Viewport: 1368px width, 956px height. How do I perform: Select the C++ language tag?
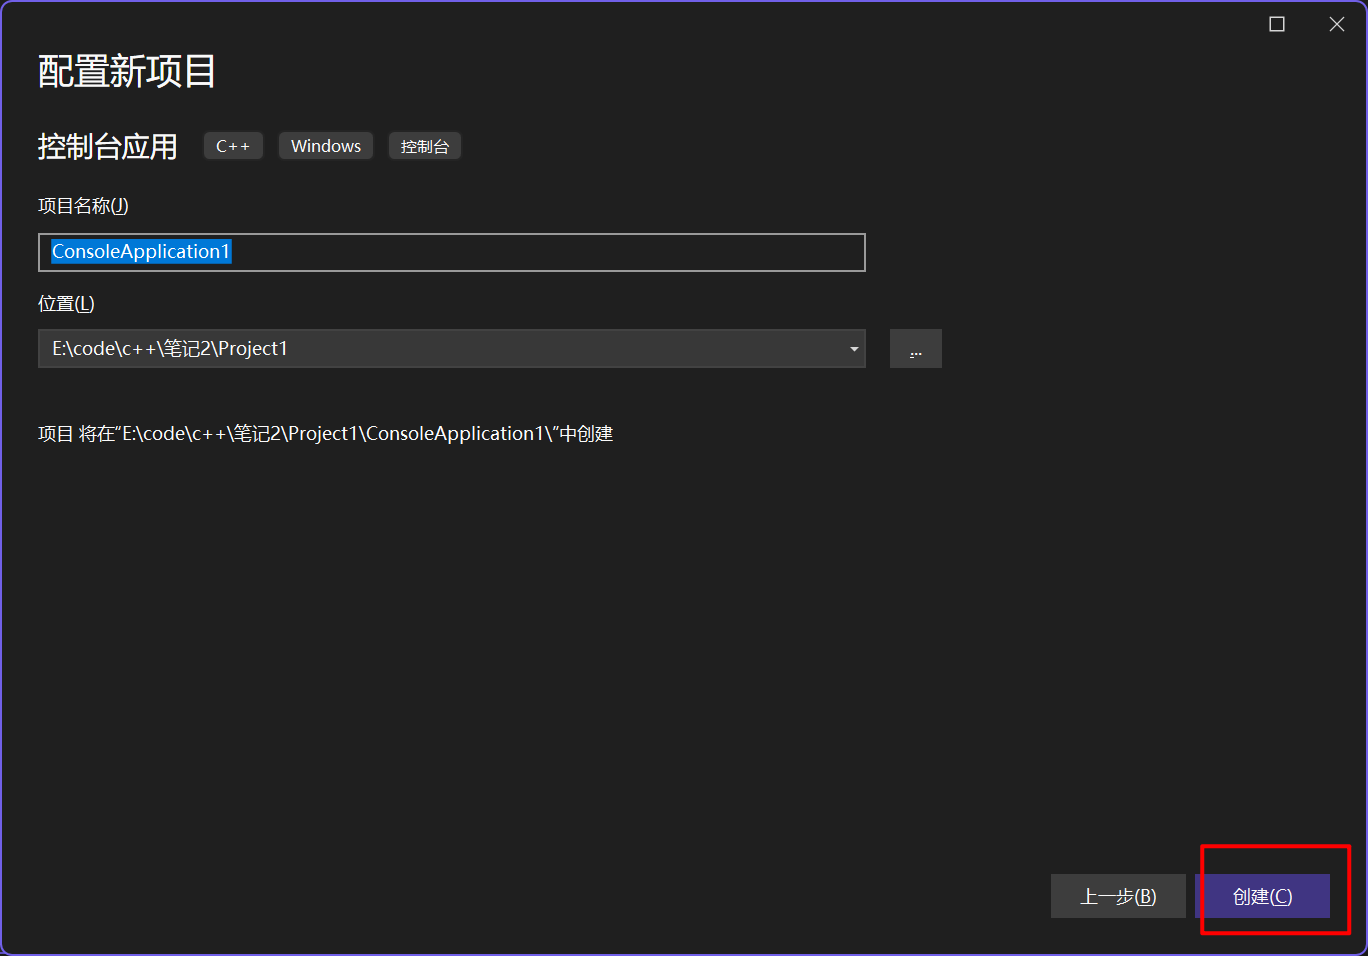click(x=233, y=146)
